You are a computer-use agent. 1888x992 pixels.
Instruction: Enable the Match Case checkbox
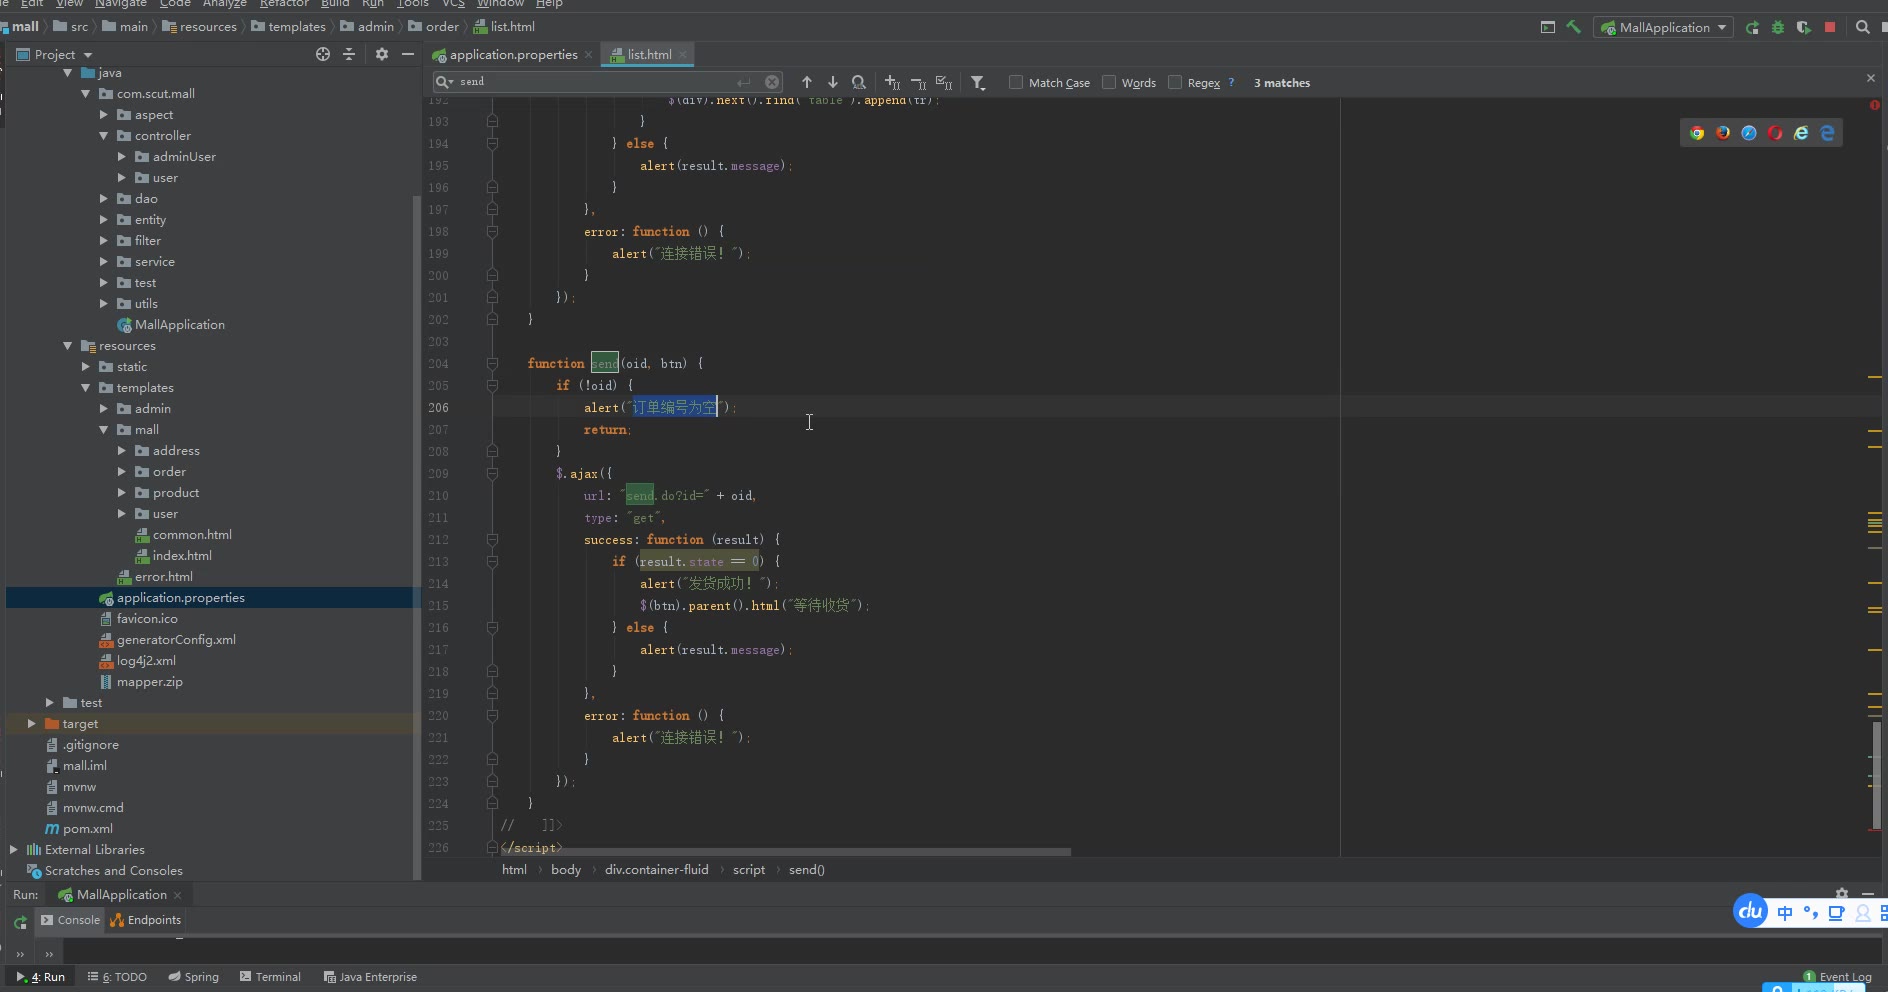point(1016,82)
